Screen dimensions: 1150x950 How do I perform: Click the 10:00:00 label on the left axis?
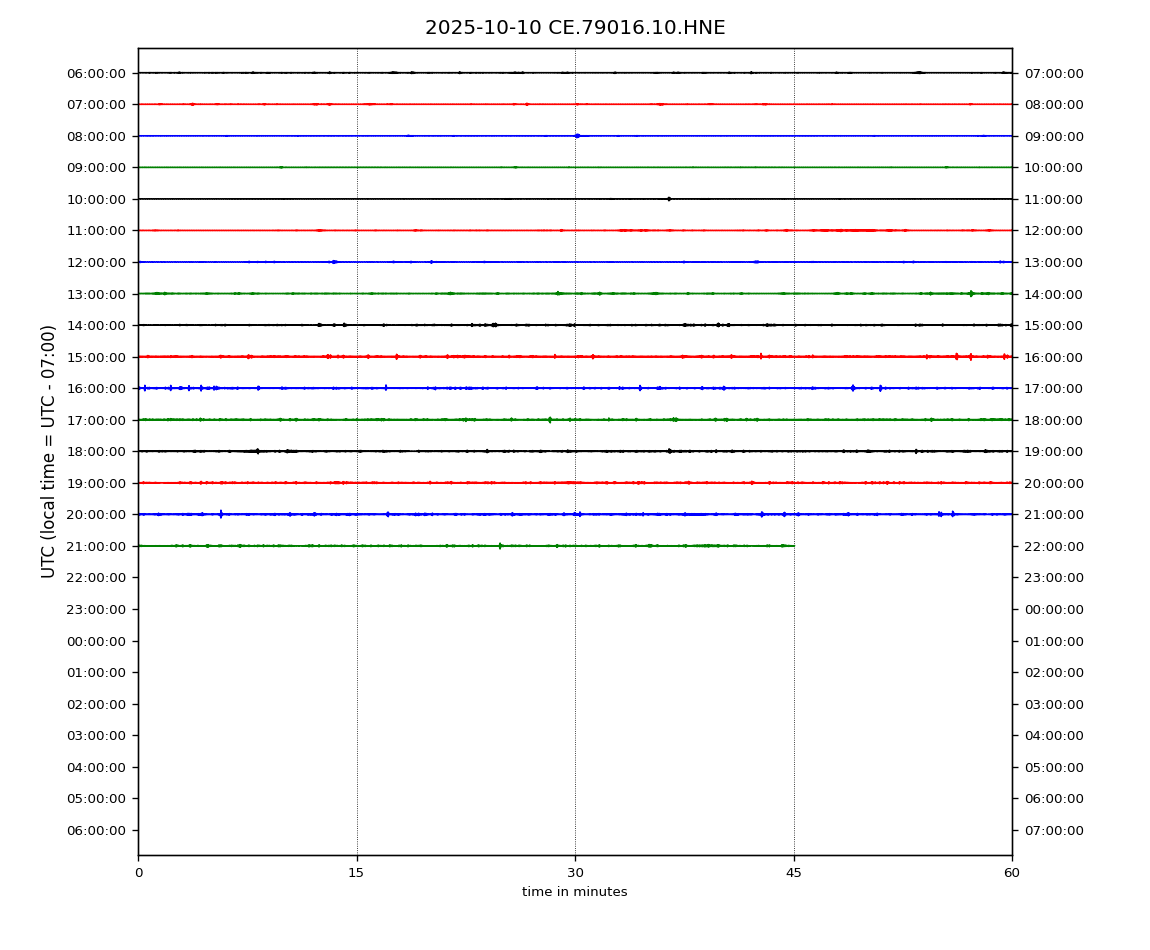97,199
